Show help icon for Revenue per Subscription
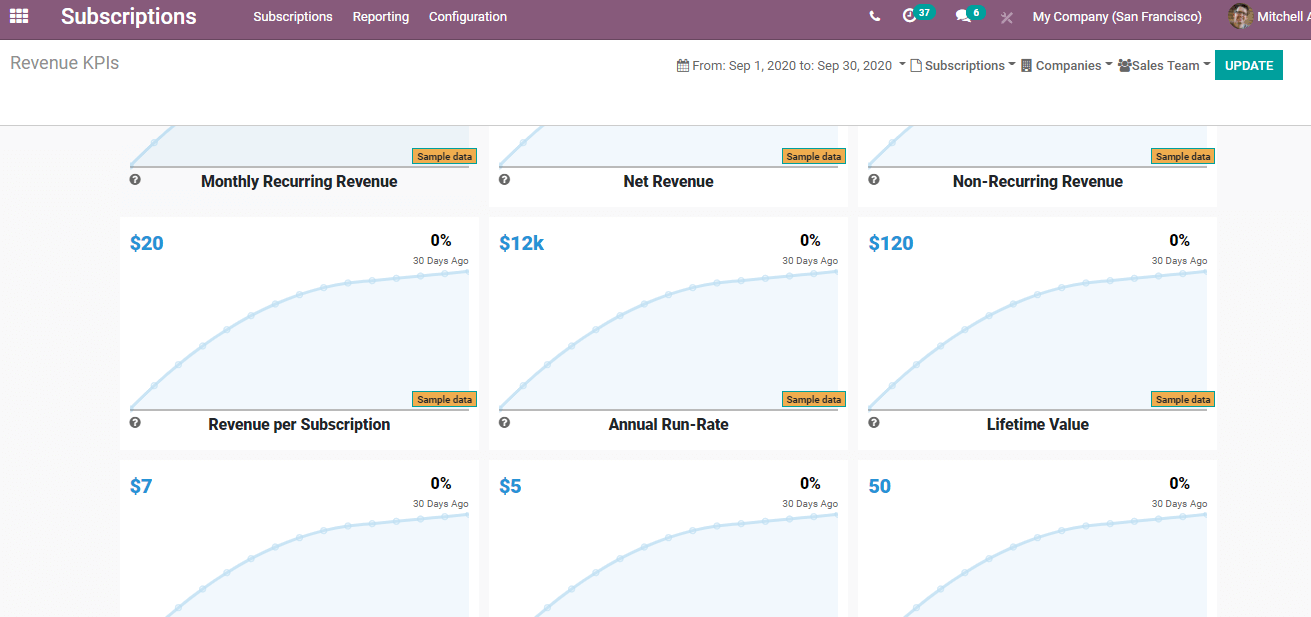The image size is (1311, 617). click(x=135, y=423)
